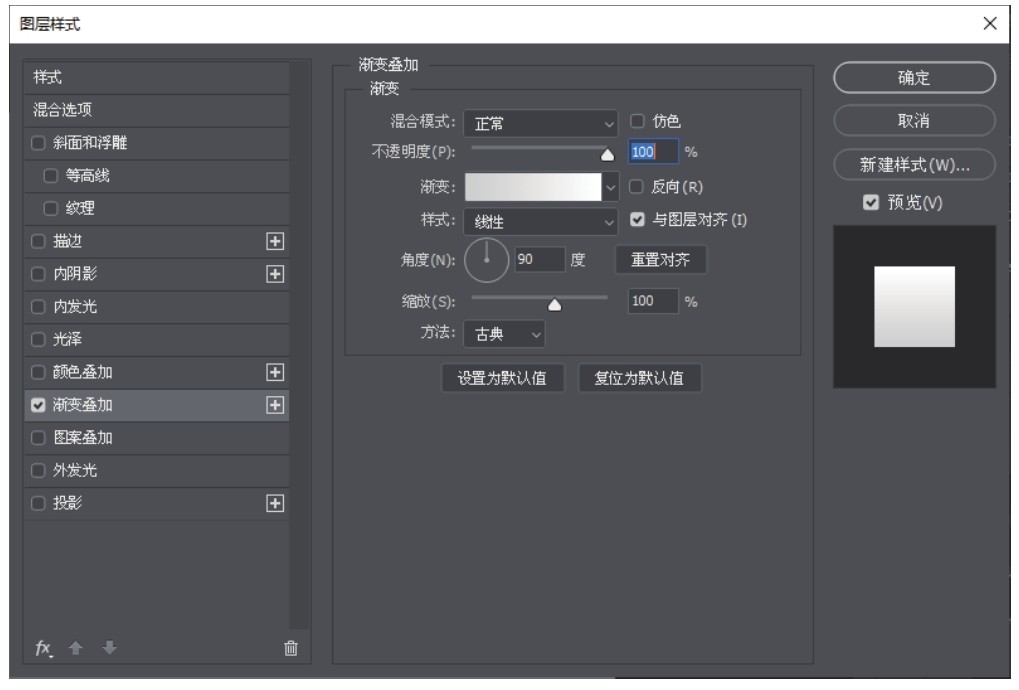Toggle 预览(V) preview checkbox
The height and width of the screenshot is (690, 1019).
point(871,203)
